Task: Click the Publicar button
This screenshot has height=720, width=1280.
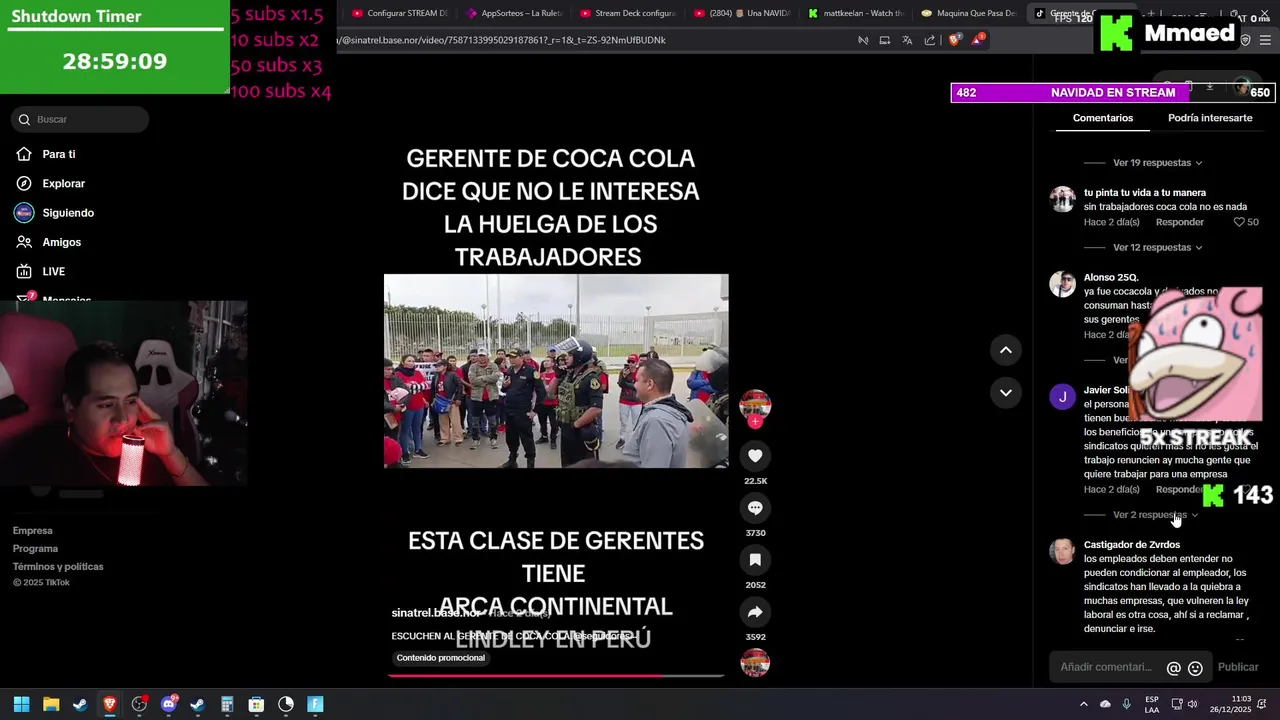Action: [1238, 667]
